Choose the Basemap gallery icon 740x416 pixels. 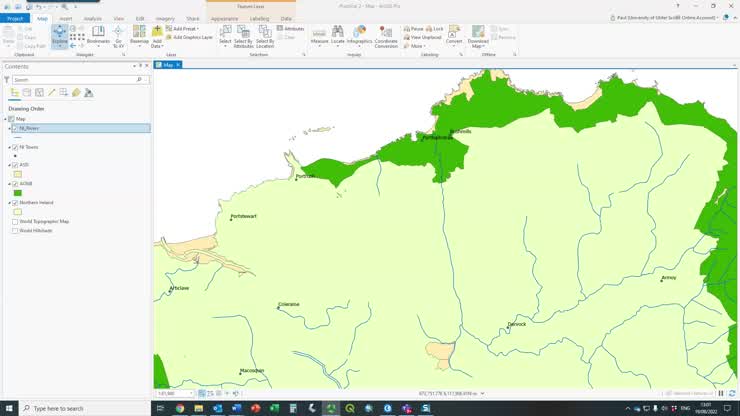click(x=139, y=36)
